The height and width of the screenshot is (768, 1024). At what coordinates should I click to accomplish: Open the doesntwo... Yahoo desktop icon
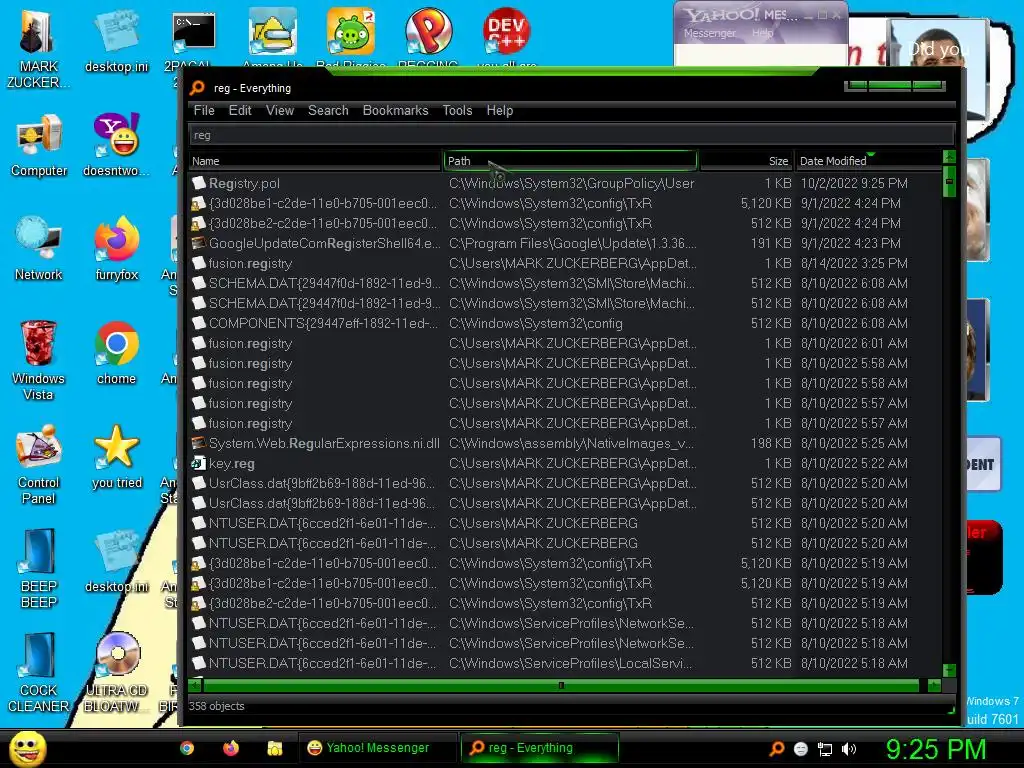(x=116, y=145)
